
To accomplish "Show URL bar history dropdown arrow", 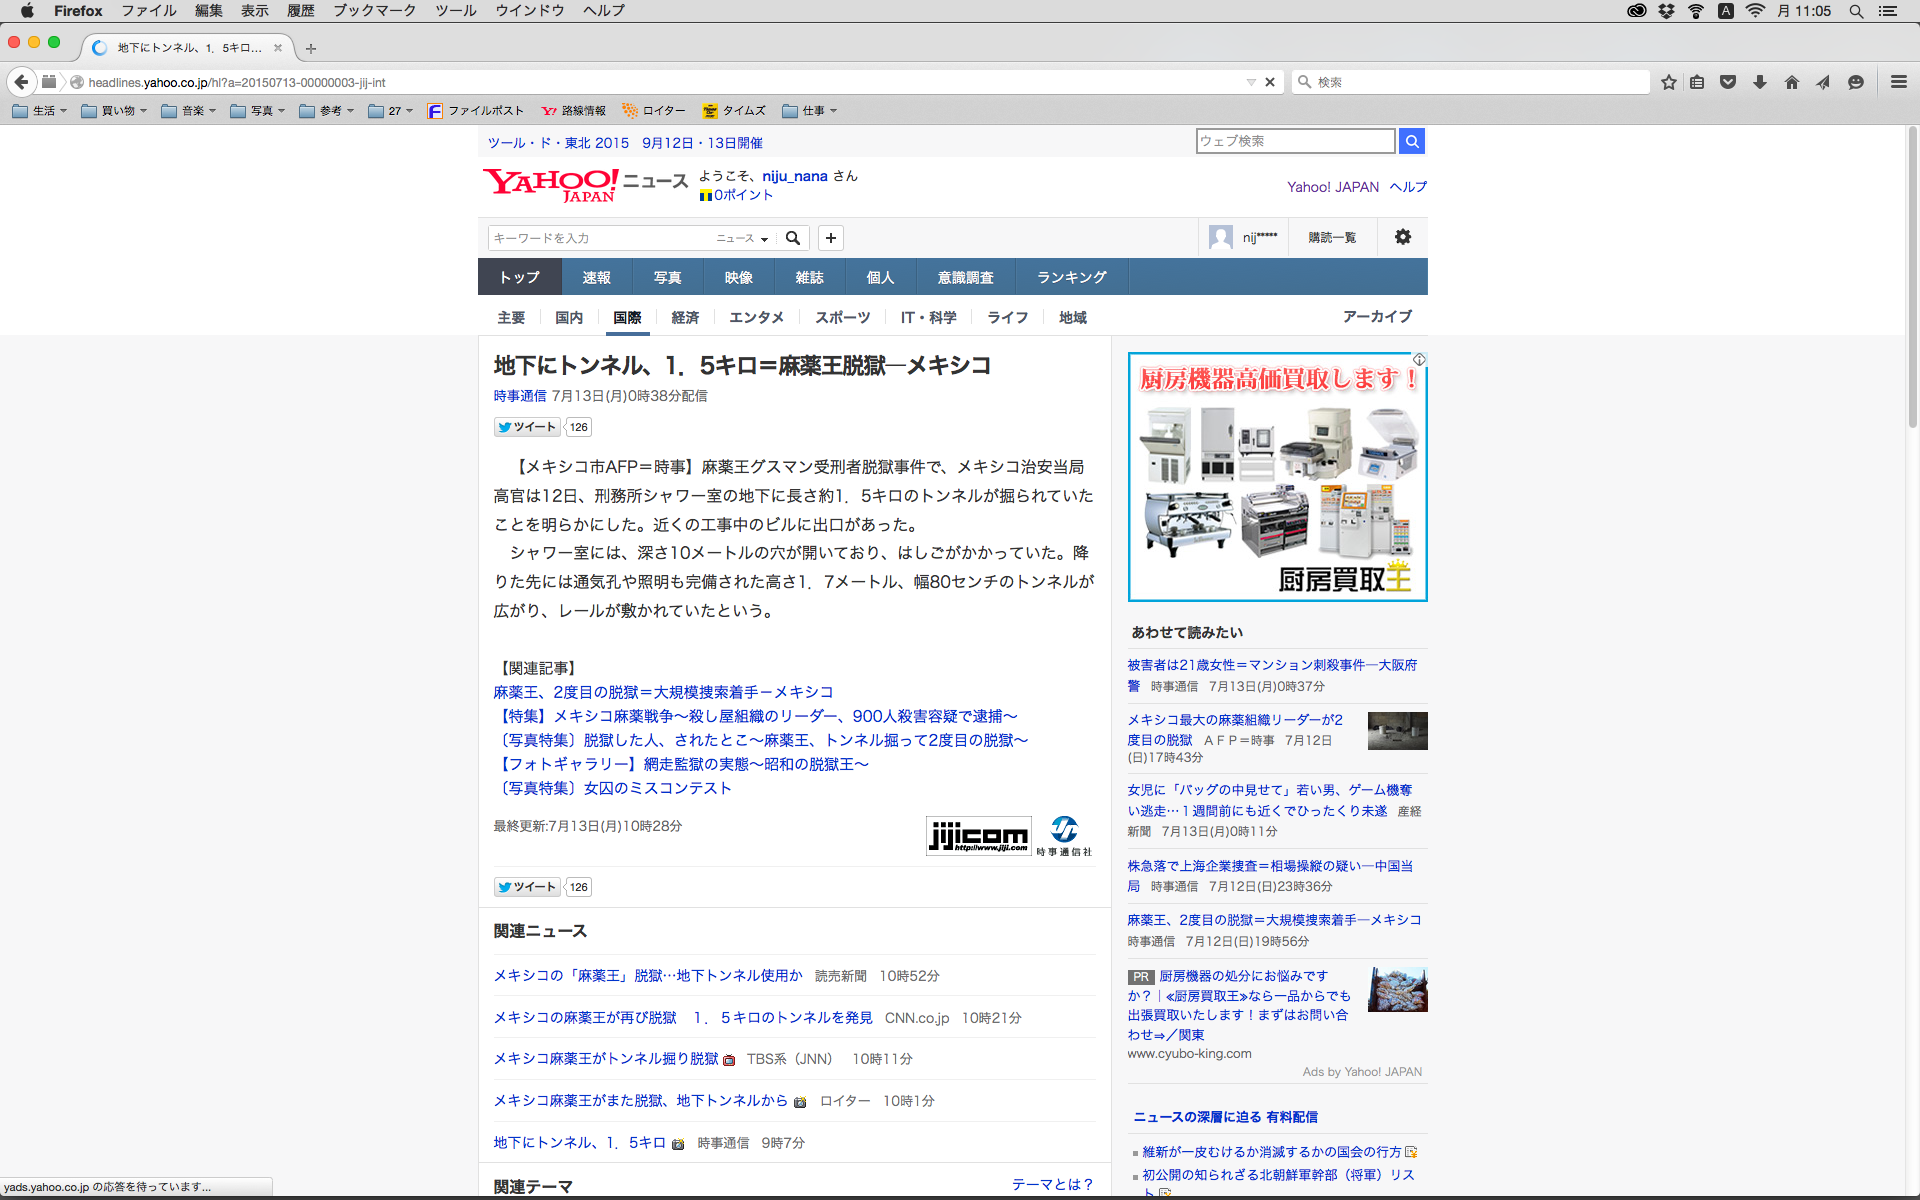I will tap(1250, 82).
